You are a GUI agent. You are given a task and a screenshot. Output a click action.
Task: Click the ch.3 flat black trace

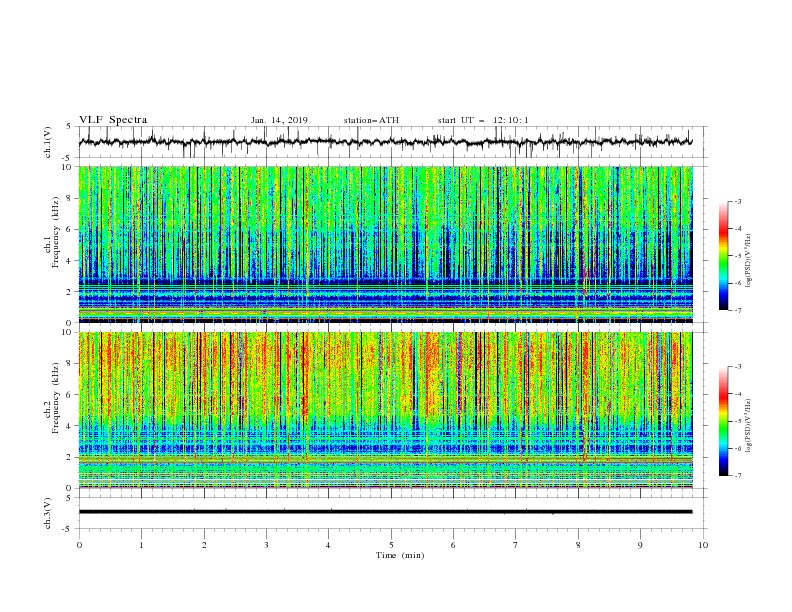pyautogui.click(x=386, y=512)
